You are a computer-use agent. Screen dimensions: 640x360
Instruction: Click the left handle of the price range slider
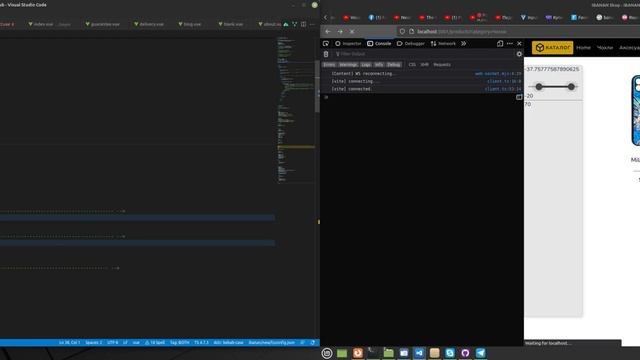[x=539, y=87]
